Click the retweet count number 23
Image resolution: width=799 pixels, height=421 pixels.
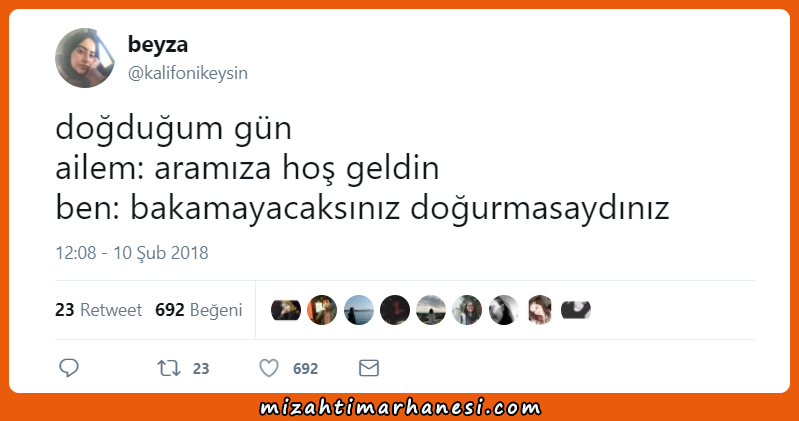pos(201,369)
